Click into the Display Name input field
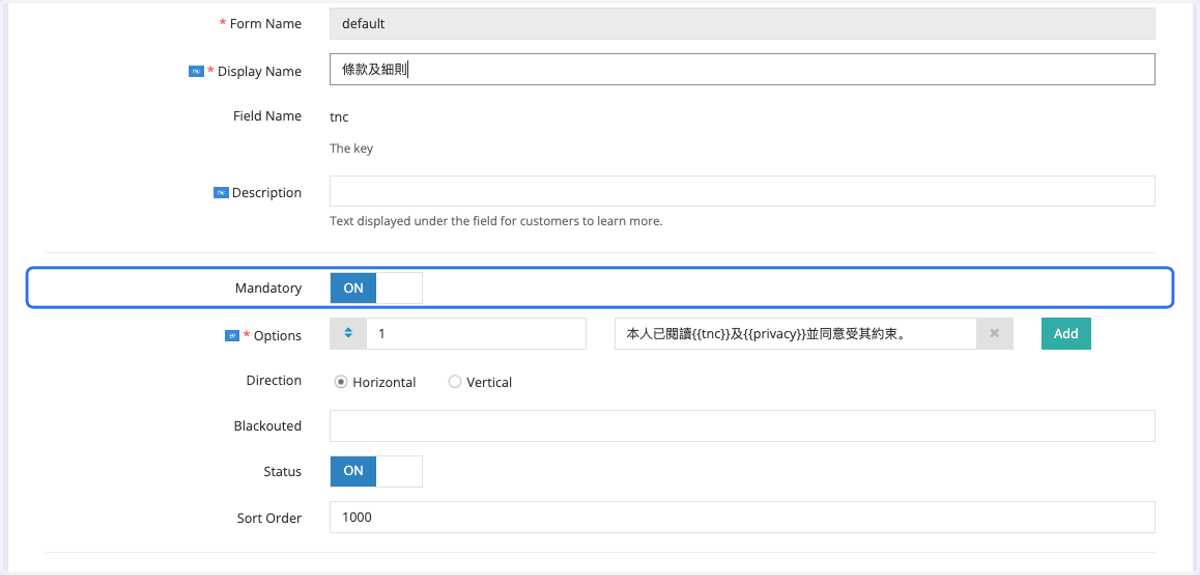This screenshot has height=575, width=1200. [742, 69]
